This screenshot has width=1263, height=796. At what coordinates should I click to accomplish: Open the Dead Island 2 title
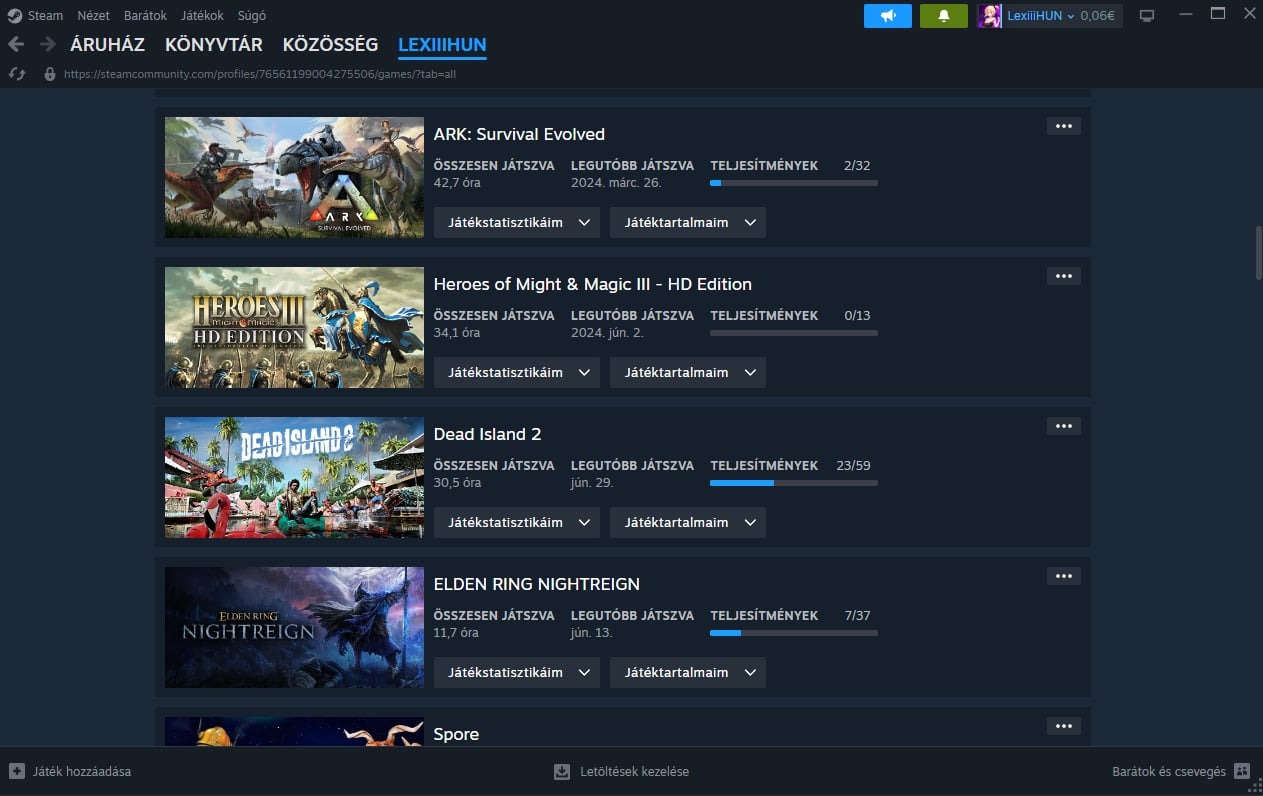click(x=487, y=434)
